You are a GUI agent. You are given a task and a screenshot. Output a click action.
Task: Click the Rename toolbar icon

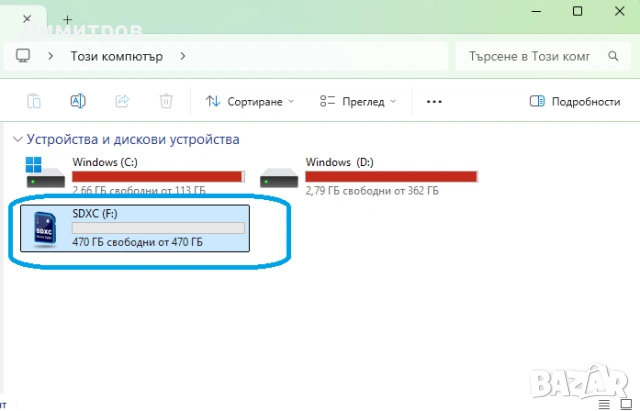coord(78,101)
